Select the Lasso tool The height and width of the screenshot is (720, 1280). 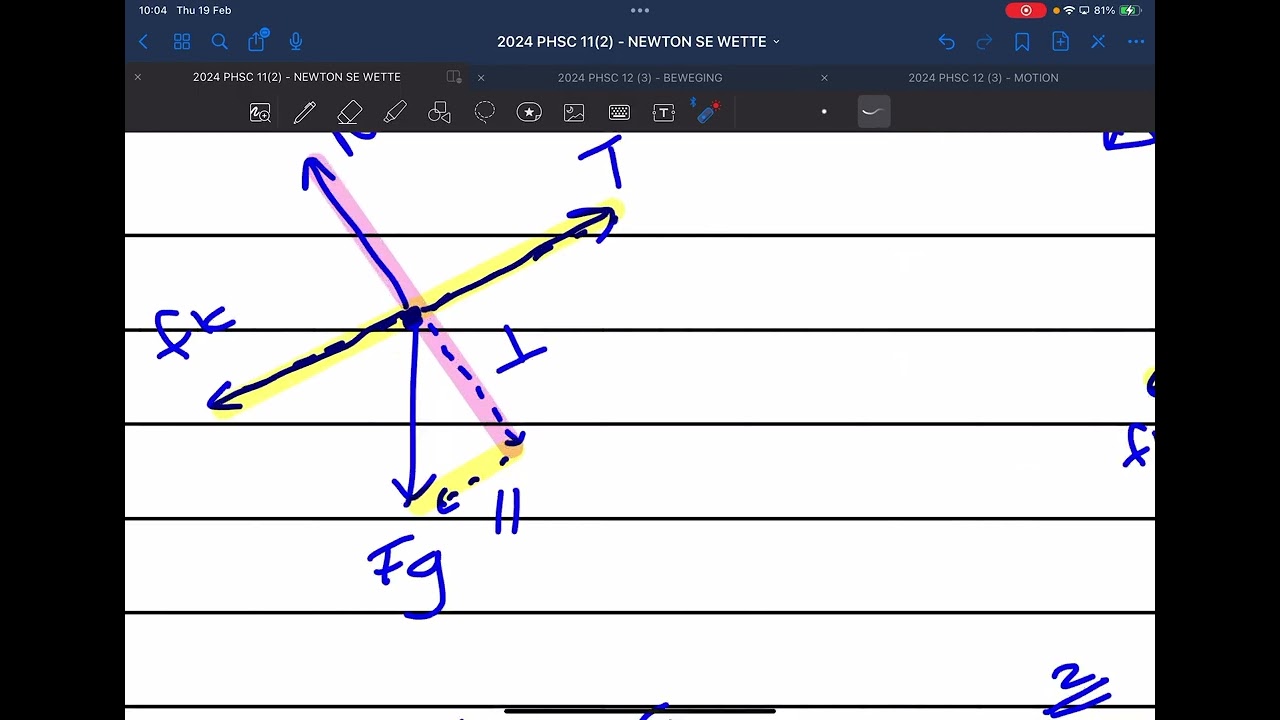pyautogui.click(x=484, y=113)
